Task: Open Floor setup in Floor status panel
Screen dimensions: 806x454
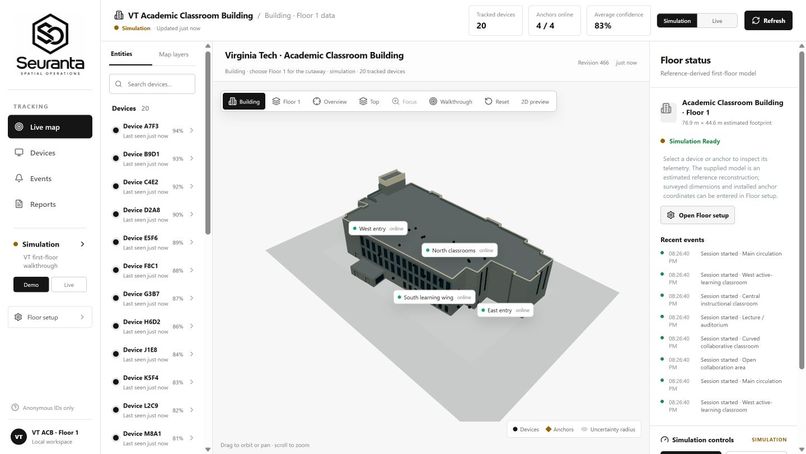Action: click(x=698, y=215)
